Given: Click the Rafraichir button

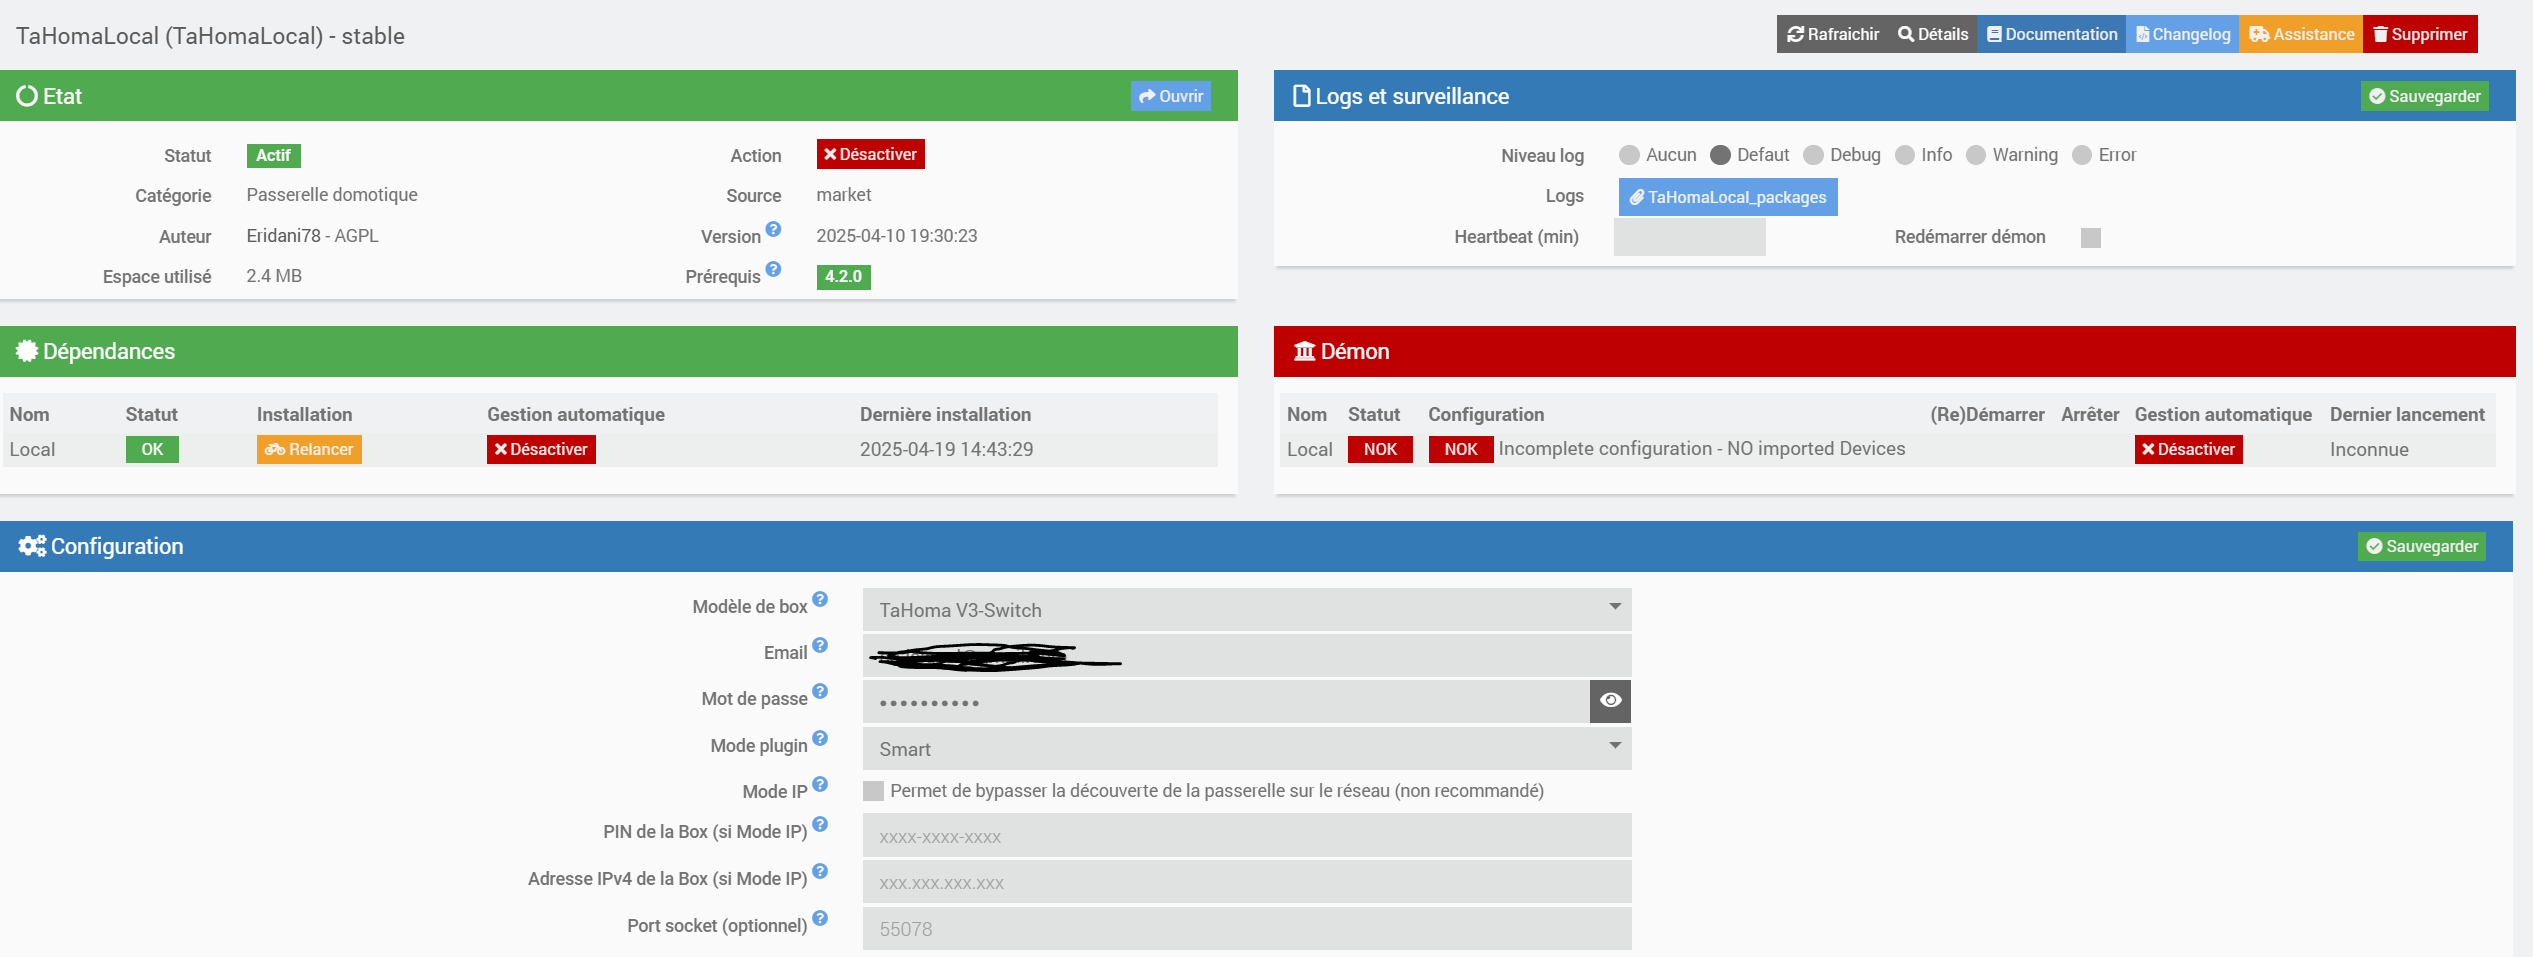Looking at the screenshot, I should [x=1833, y=34].
